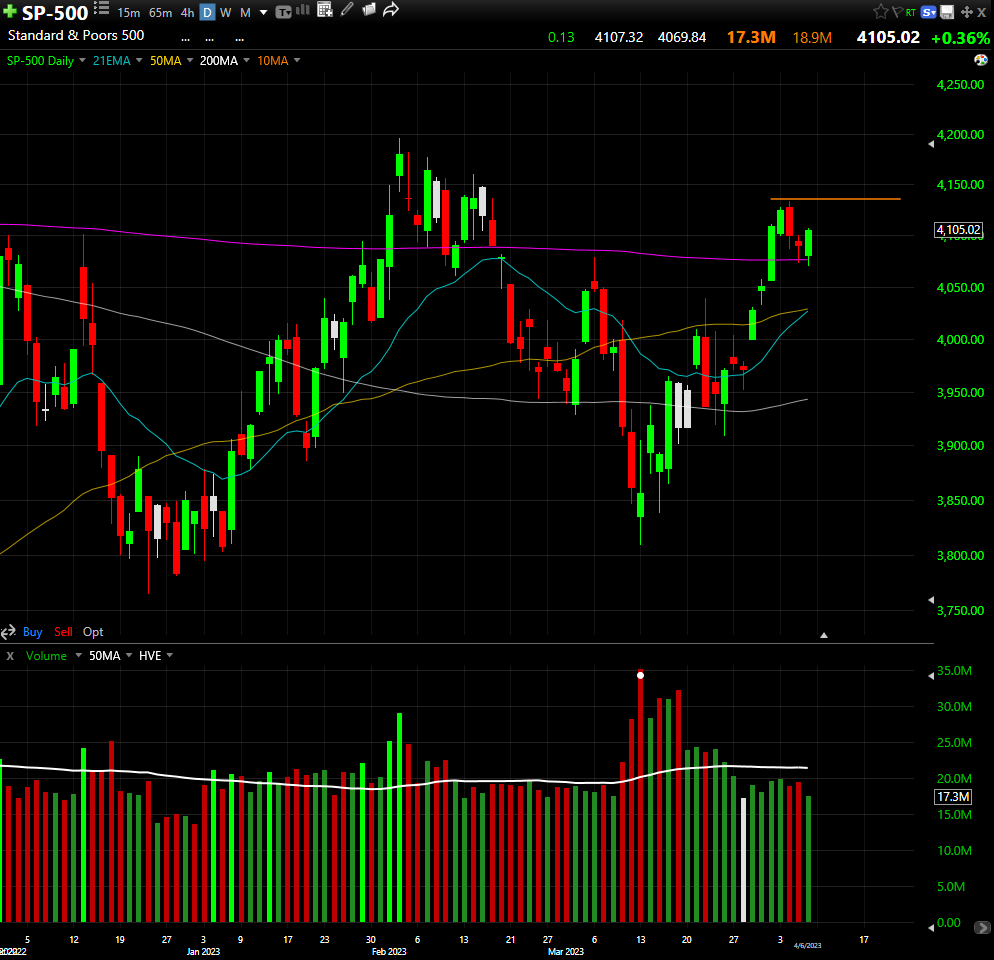The height and width of the screenshot is (960, 994).
Task: Switch to the 65m timeframe
Action: pos(160,13)
